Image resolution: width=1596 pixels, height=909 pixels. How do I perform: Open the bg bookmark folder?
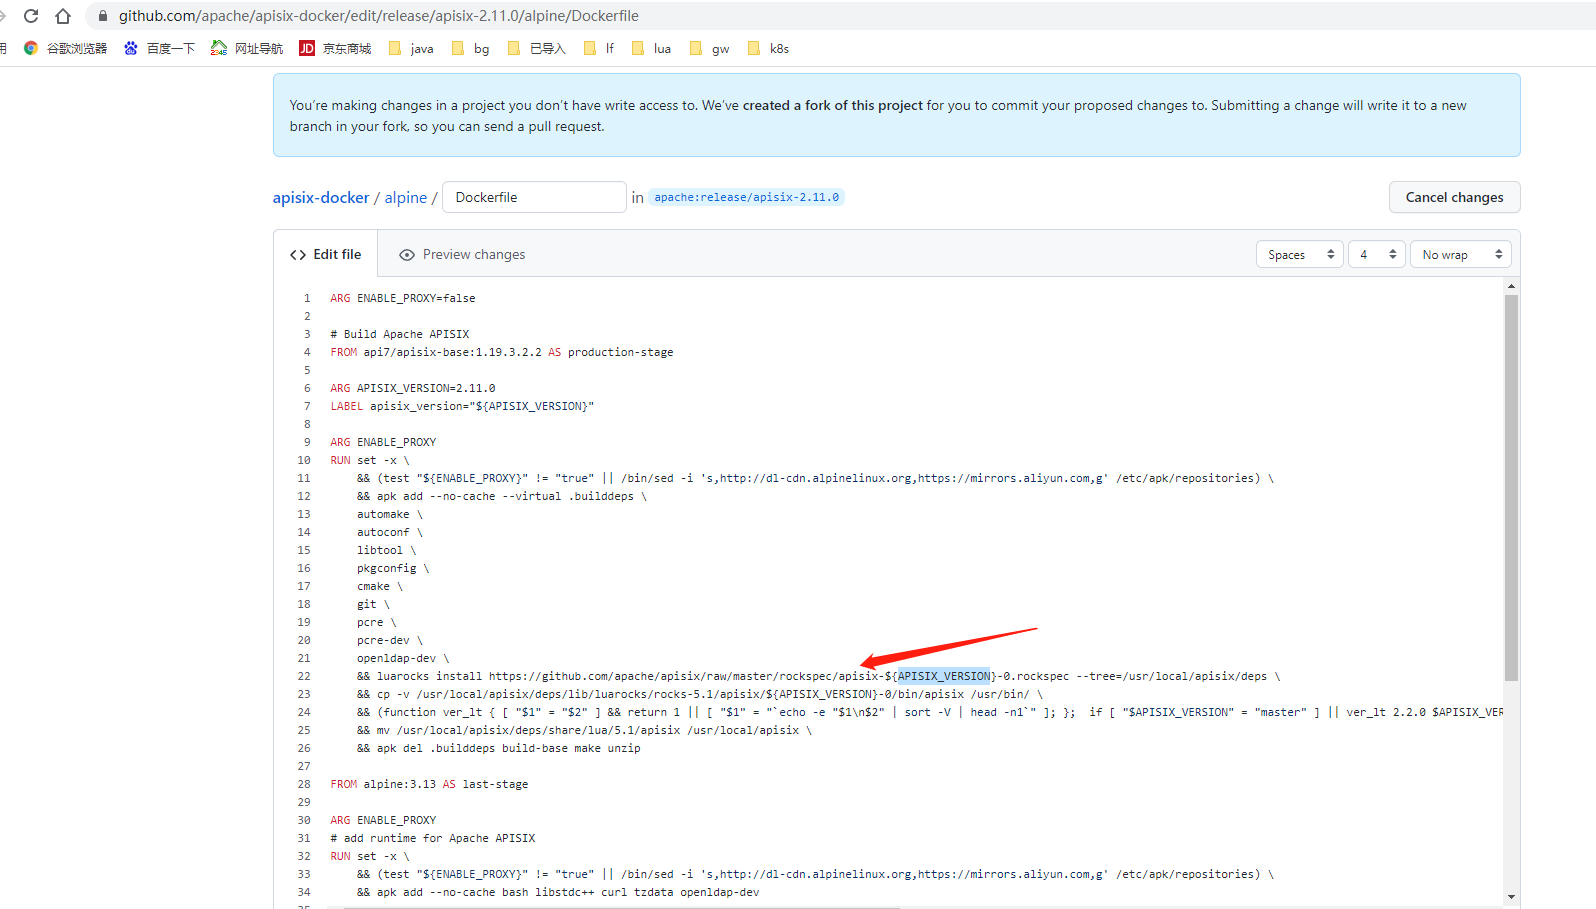(x=471, y=48)
